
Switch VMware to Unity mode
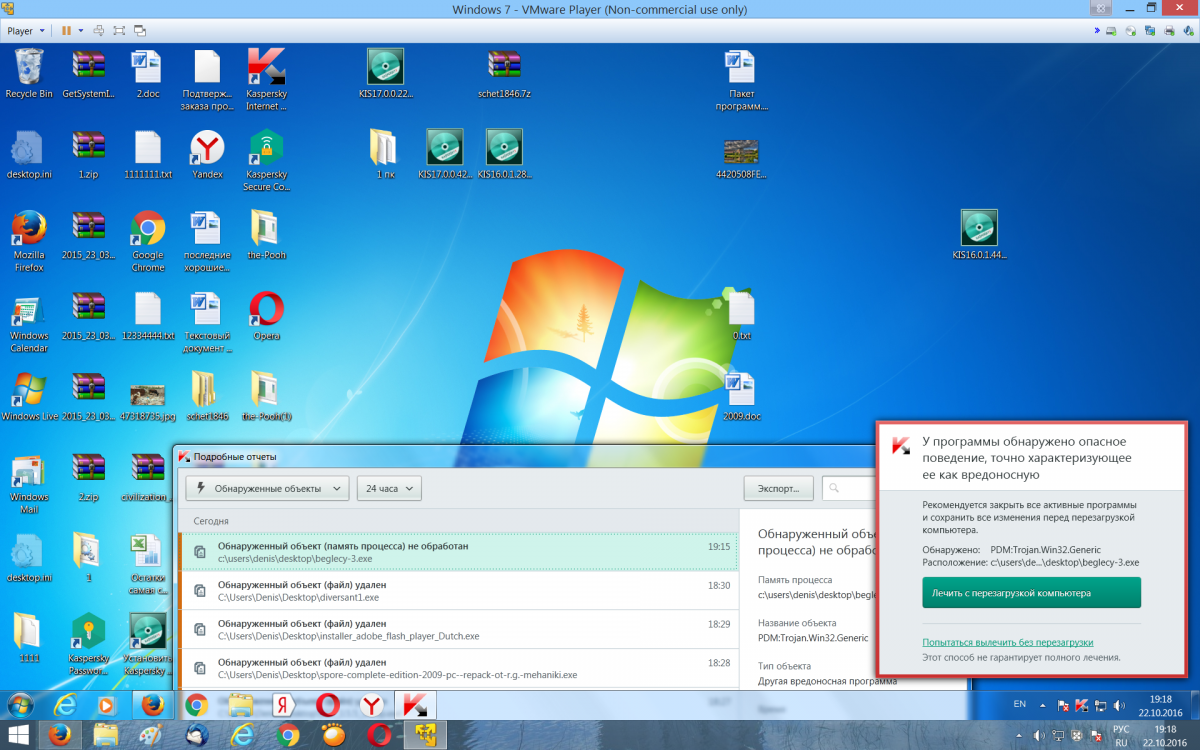pyautogui.click(x=140, y=31)
